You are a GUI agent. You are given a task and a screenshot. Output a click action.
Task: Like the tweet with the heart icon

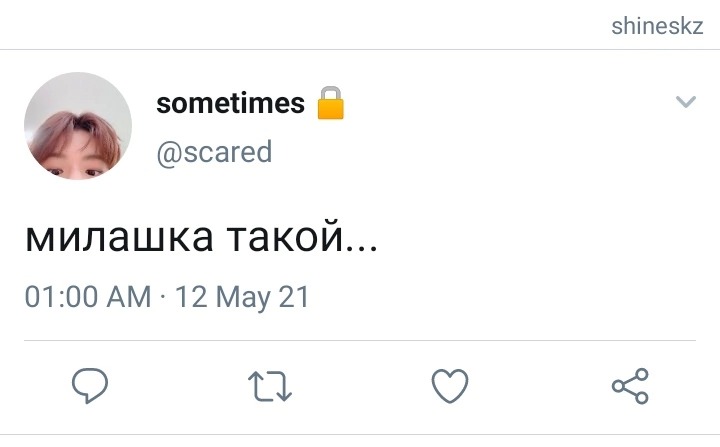[x=450, y=386]
